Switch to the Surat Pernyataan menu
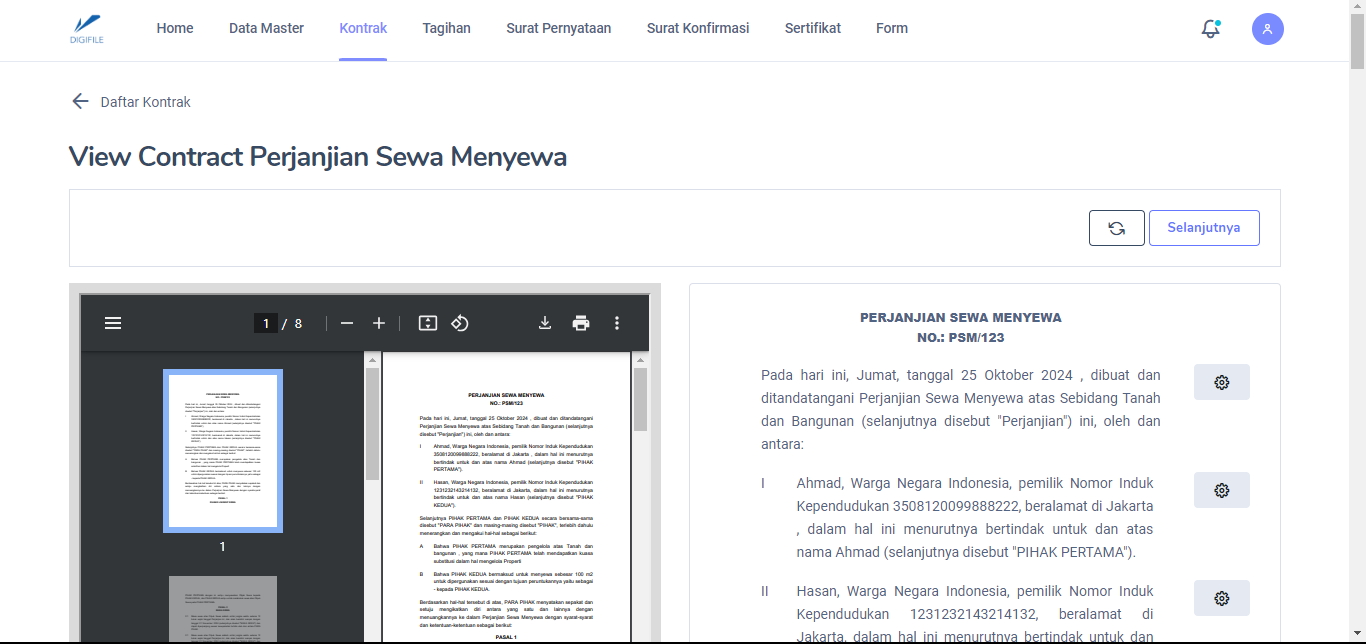Image resolution: width=1366 pixels, height=644 pixels. [558, 29]
